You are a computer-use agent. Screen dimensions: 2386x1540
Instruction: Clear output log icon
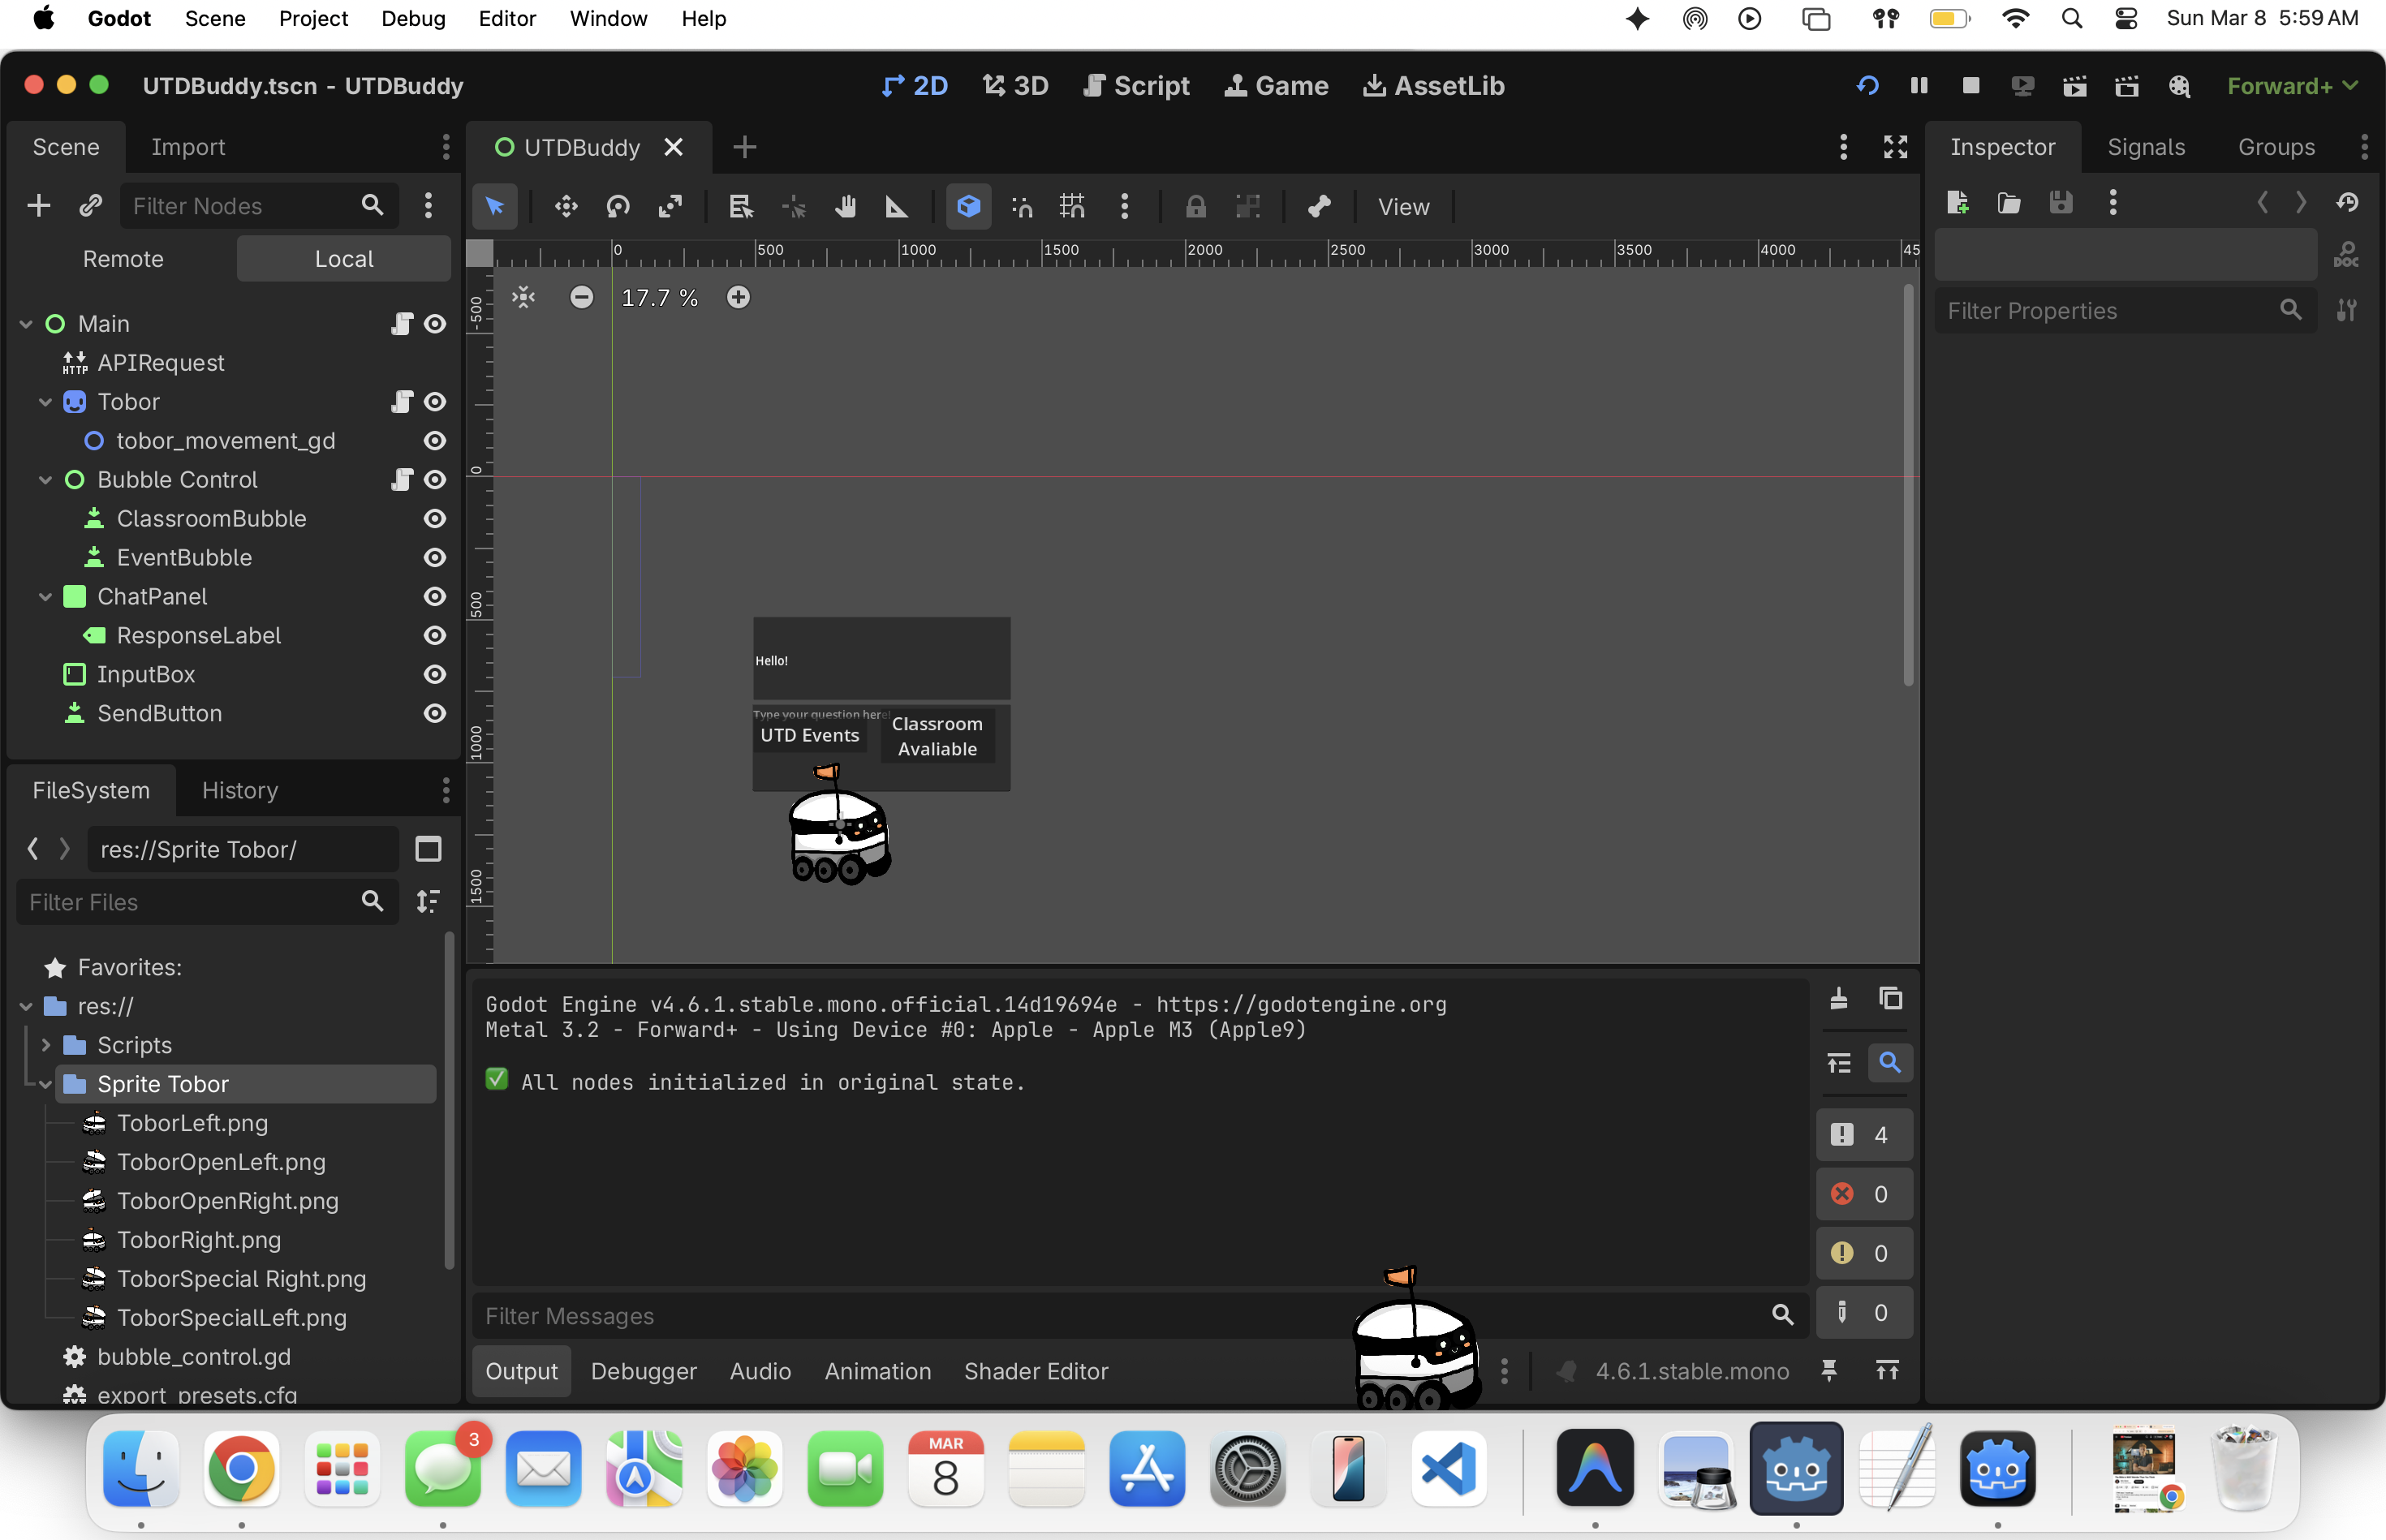point(1838,999)
